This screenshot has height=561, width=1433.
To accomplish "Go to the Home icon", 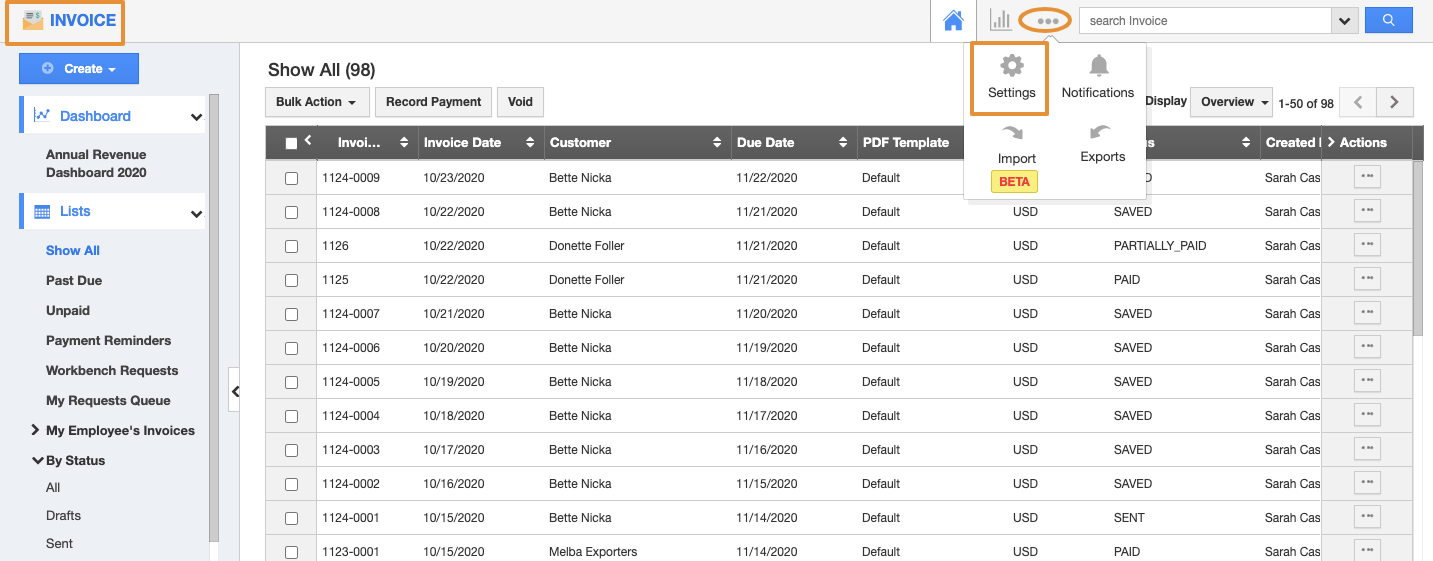I will 953,20.
